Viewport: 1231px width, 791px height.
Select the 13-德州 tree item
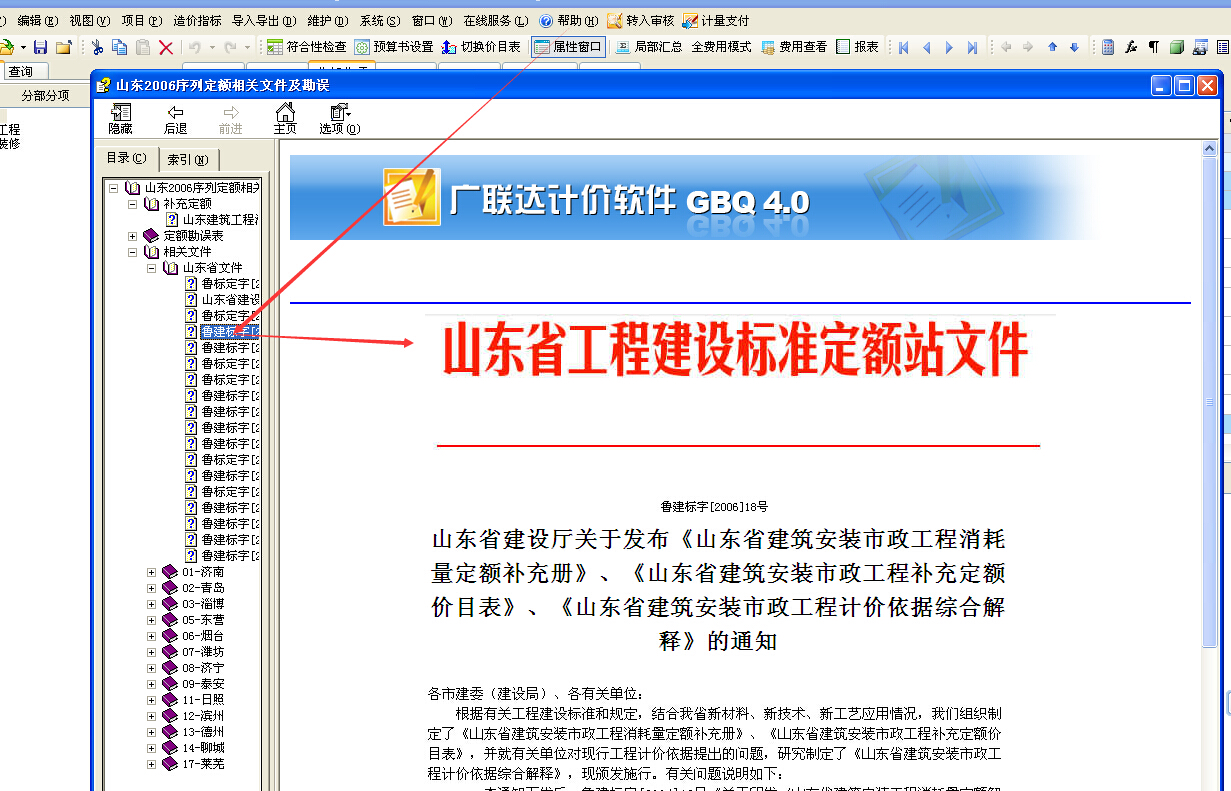click(x=203, y=732)
